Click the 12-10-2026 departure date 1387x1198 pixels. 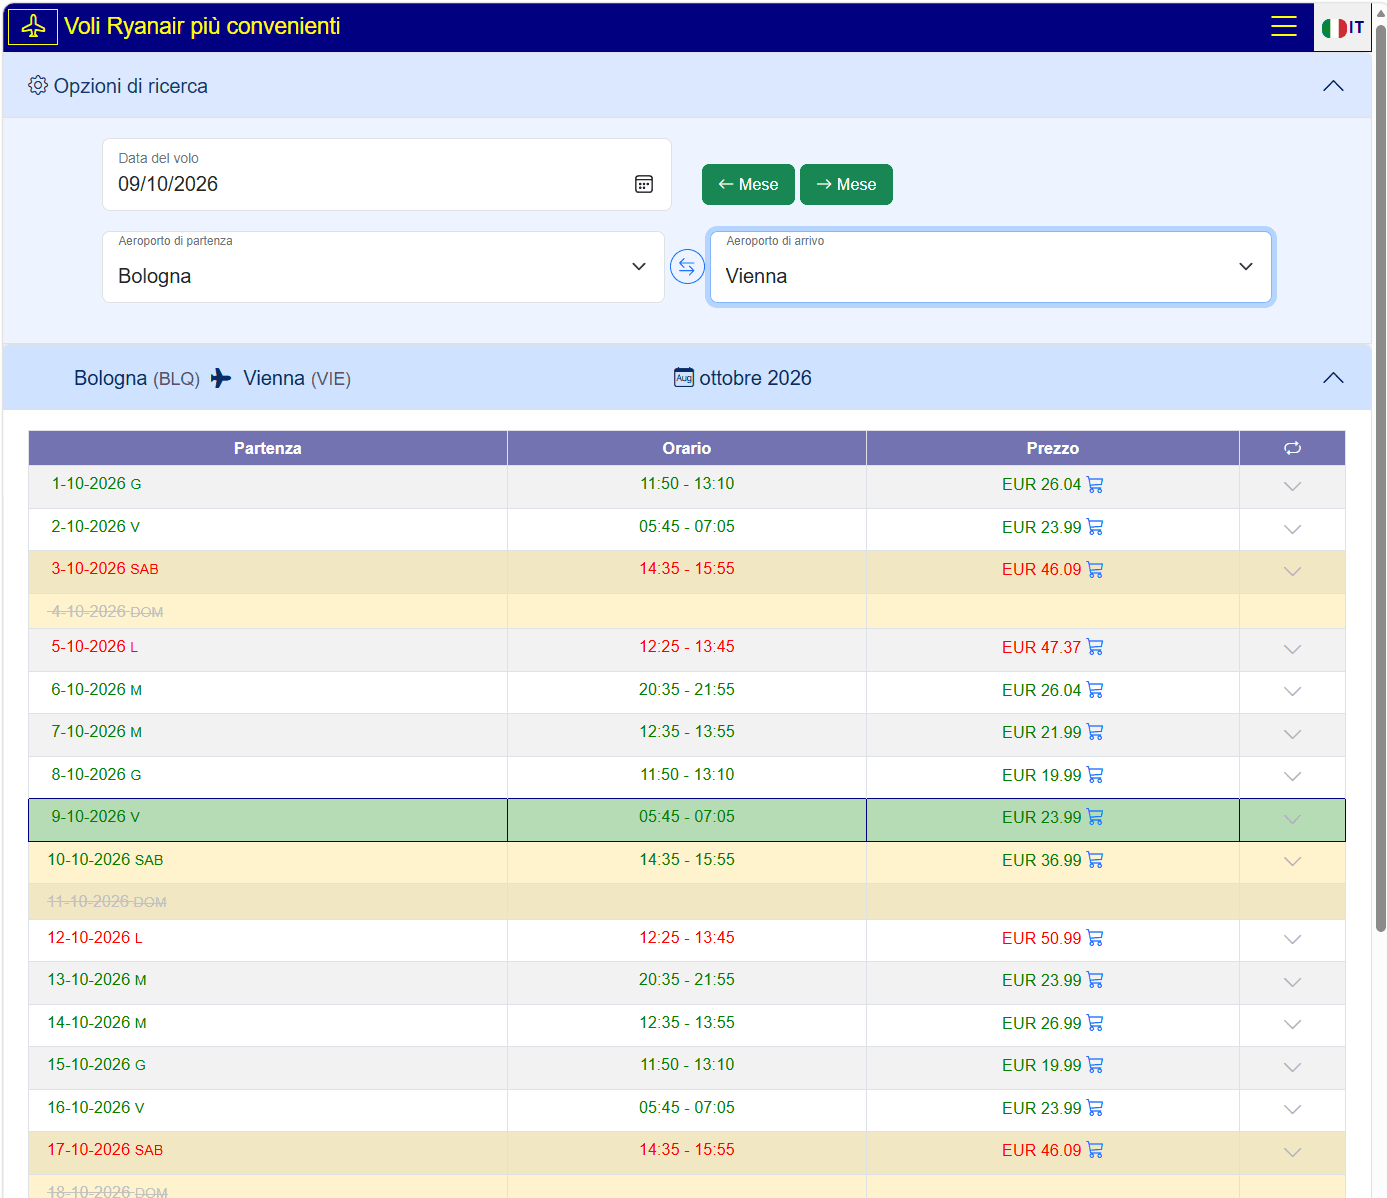pos(95,938)
